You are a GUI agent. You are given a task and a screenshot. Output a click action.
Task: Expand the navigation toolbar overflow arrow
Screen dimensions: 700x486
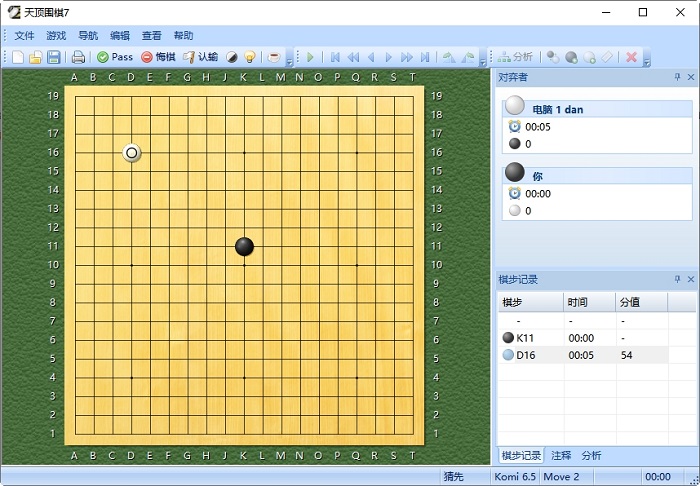[483, 62]
